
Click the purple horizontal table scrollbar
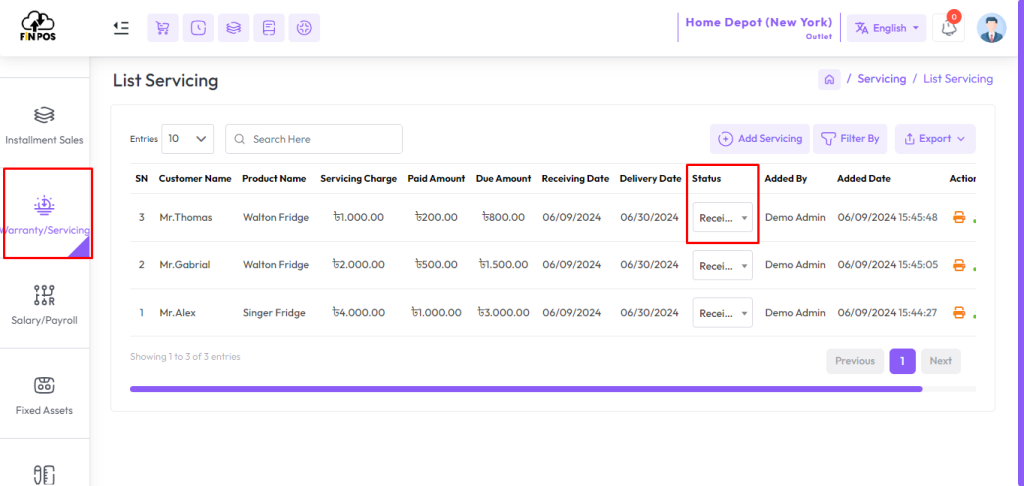526,389
